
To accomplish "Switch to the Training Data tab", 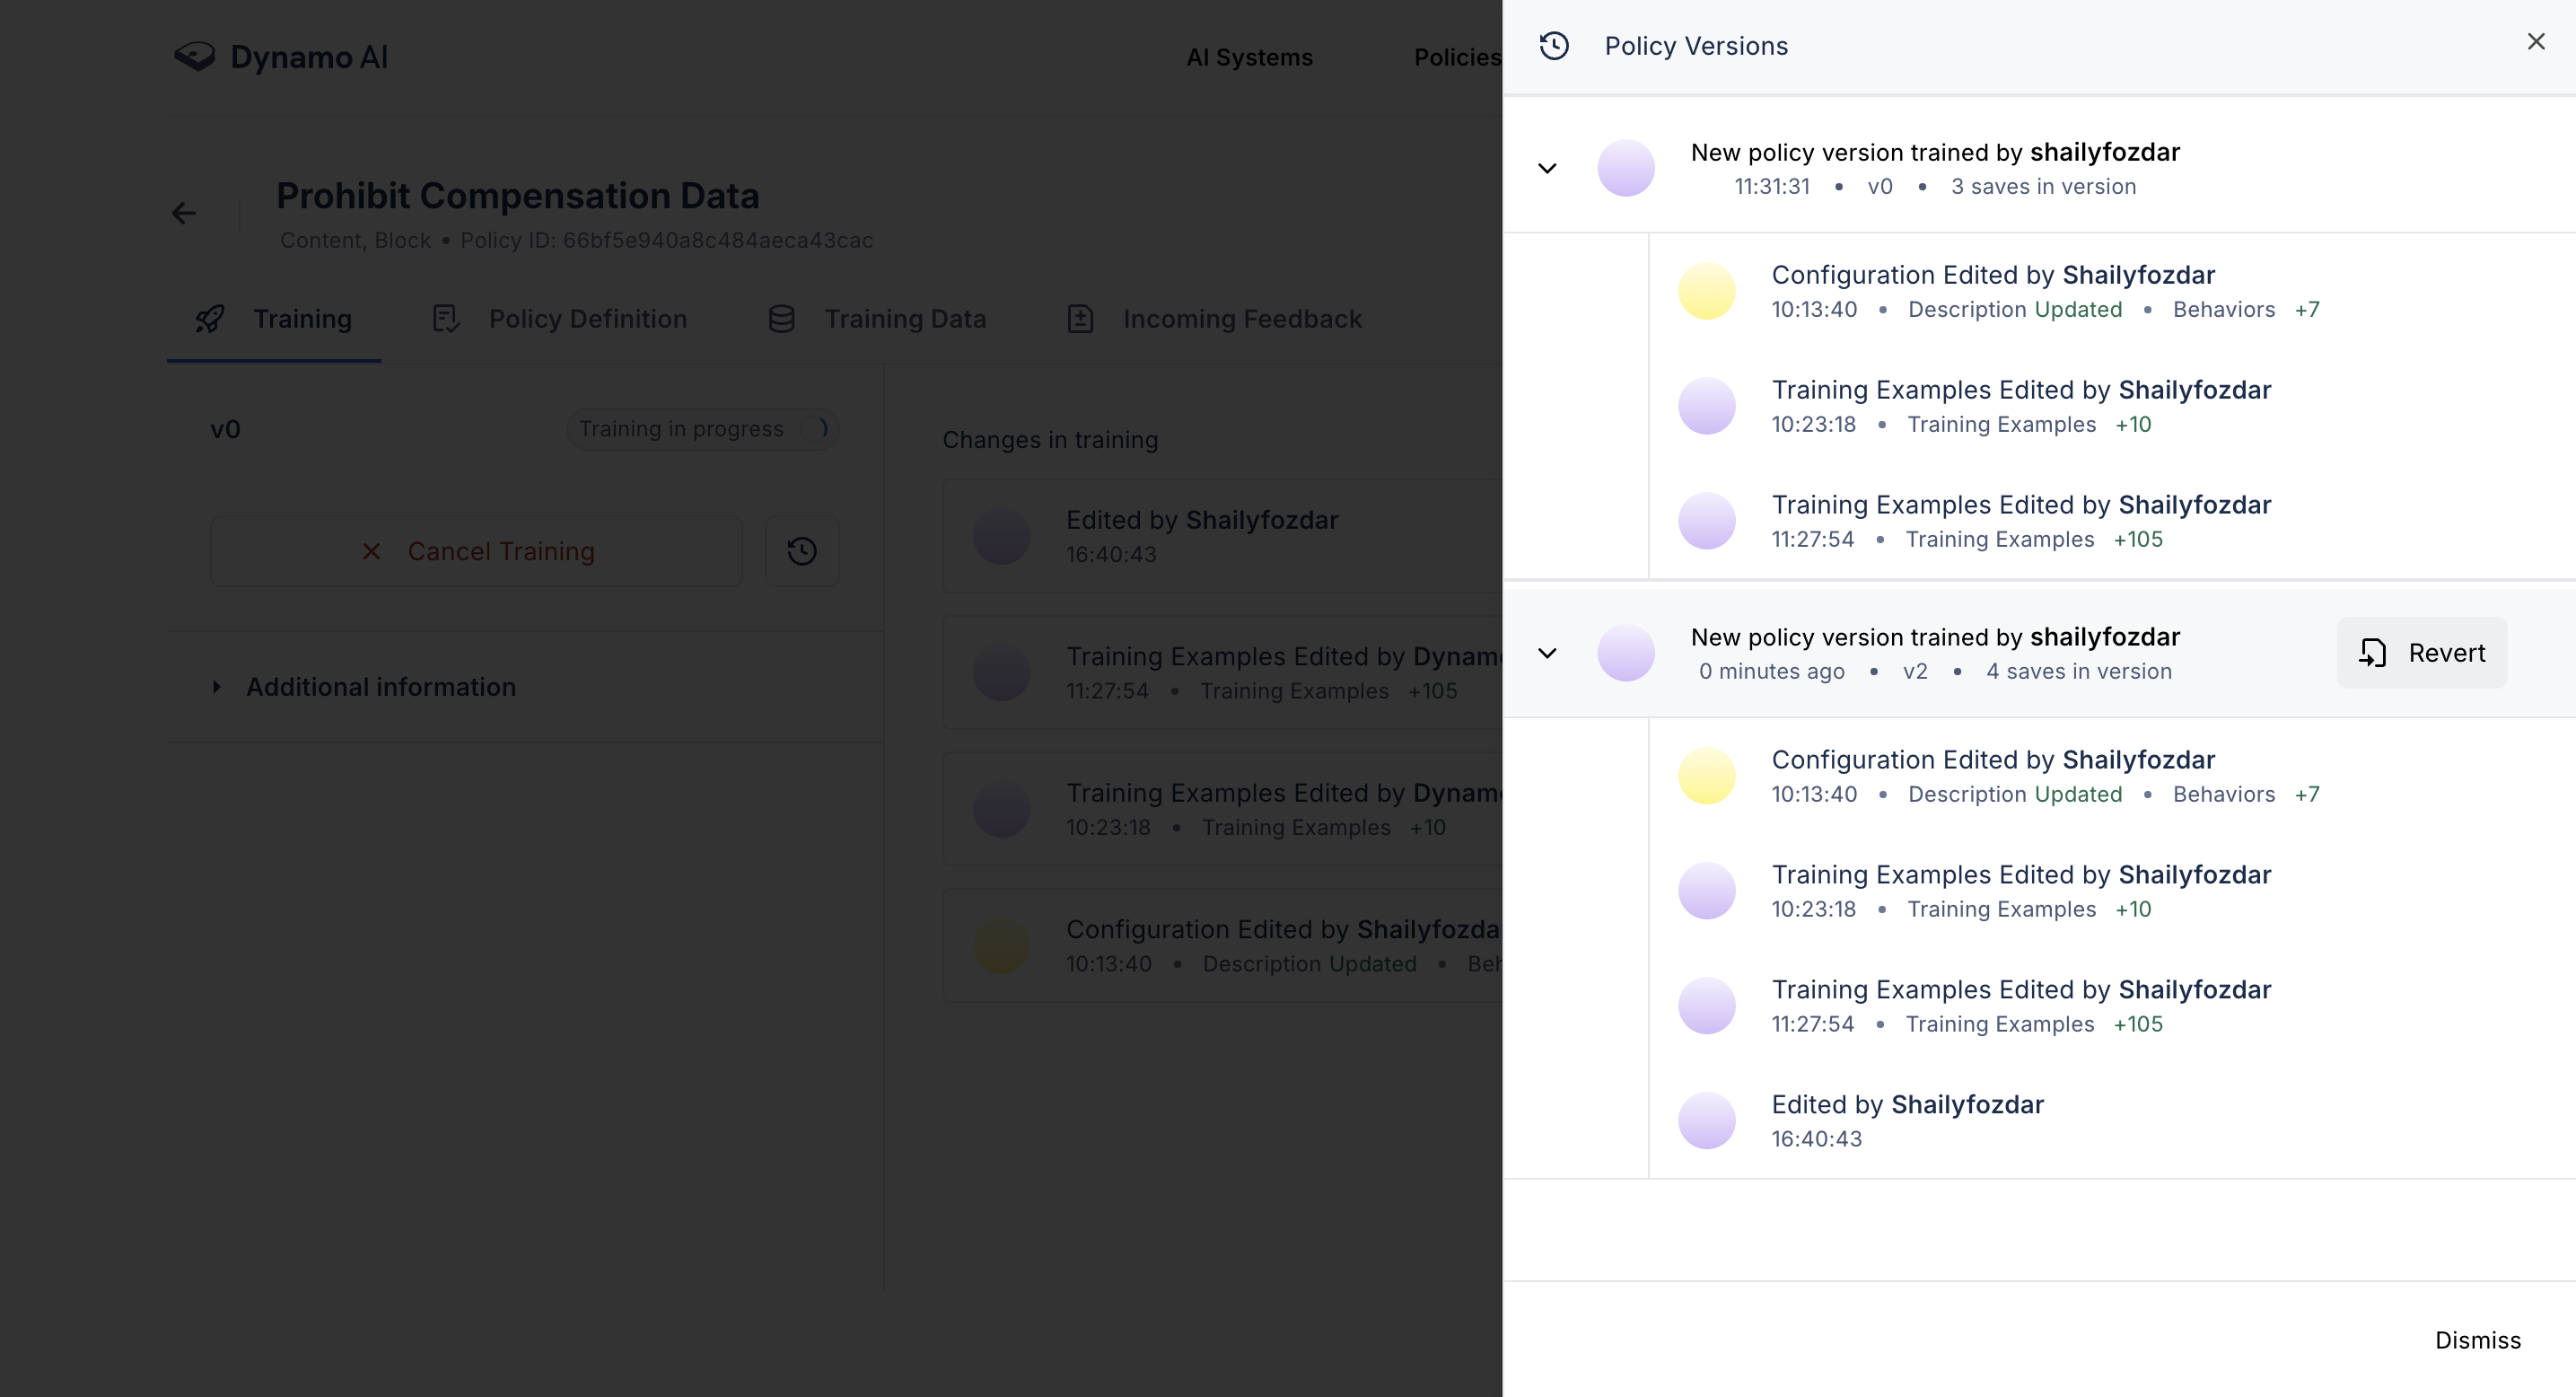I will (x=876, y=319).
